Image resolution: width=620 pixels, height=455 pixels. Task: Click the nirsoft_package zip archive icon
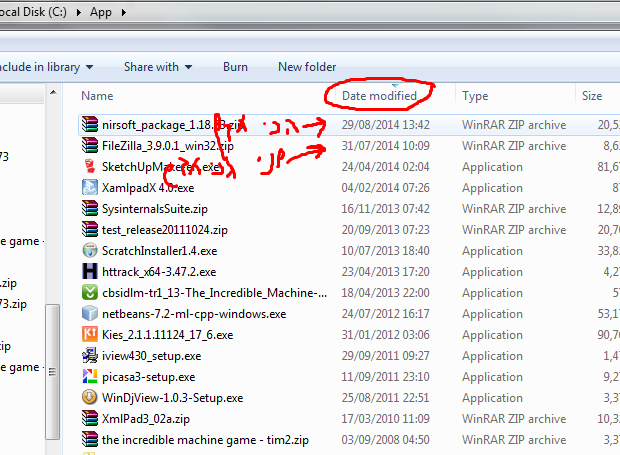coord(90,125)
